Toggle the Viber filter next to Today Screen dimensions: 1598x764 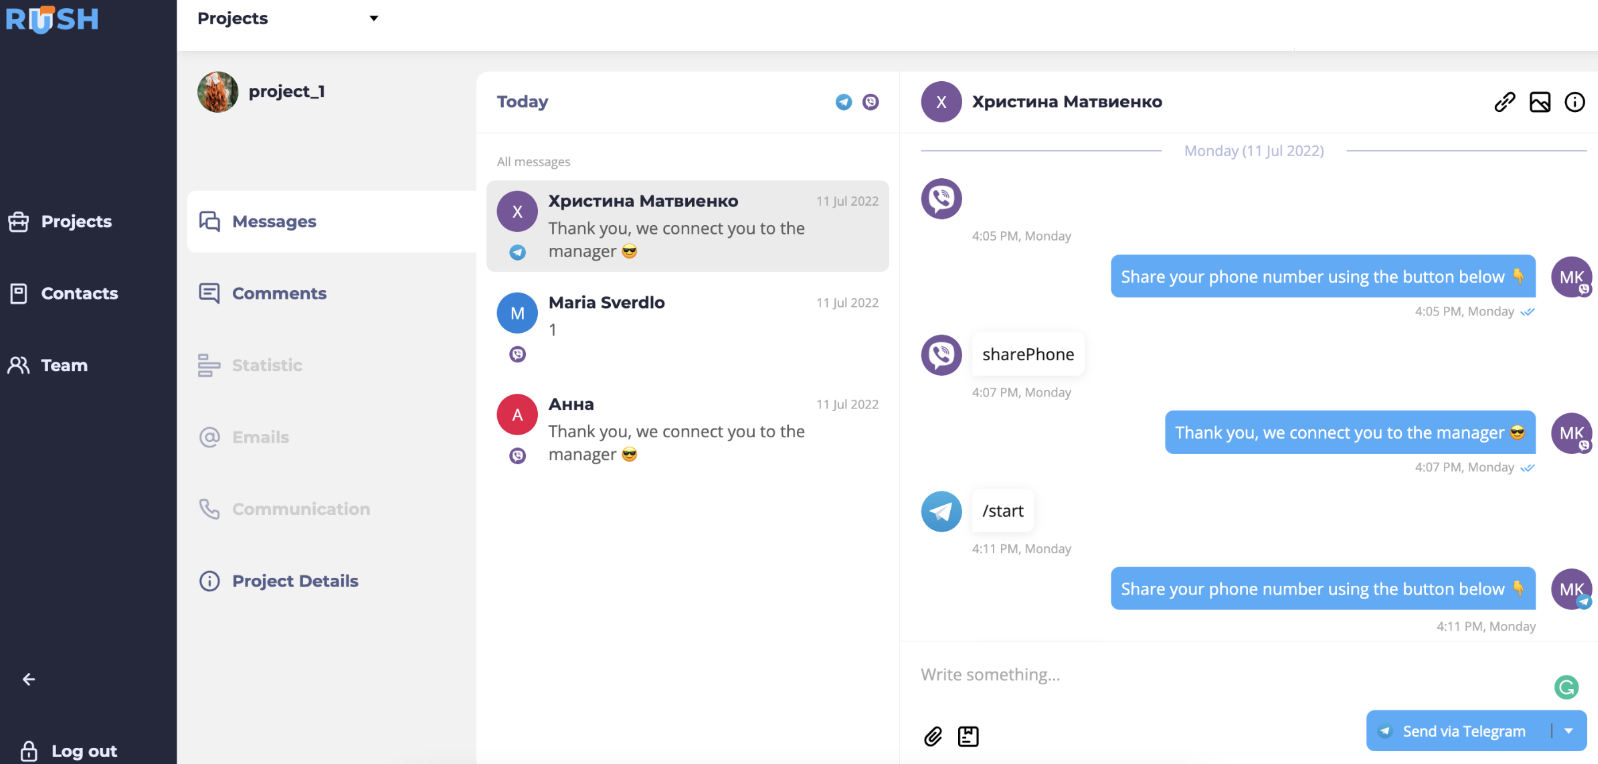coord(871,102)
